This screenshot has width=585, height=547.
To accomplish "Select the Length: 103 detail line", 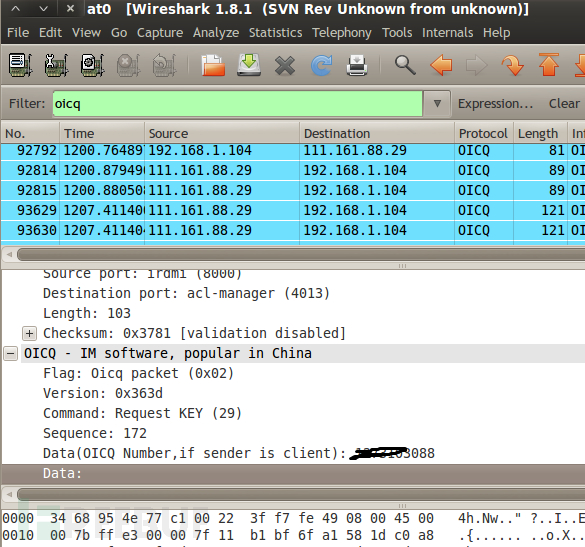I will [x=87, y=313].
